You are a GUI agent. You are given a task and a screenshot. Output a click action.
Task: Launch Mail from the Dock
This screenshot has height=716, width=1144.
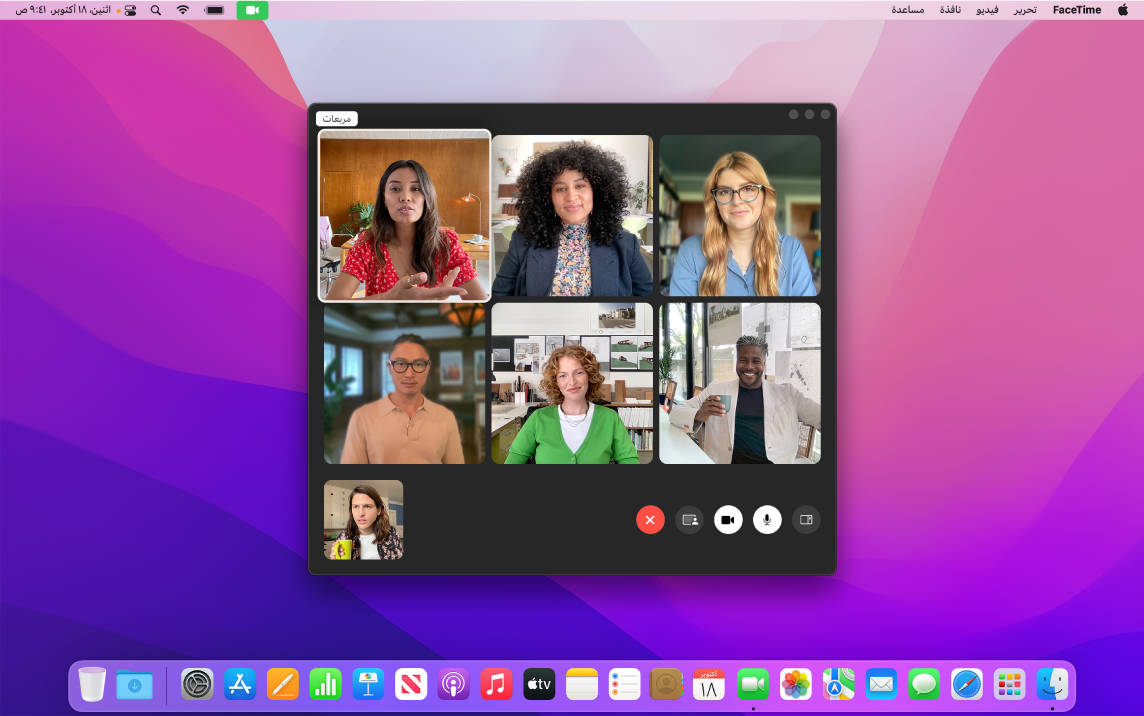tap(881, 685)
